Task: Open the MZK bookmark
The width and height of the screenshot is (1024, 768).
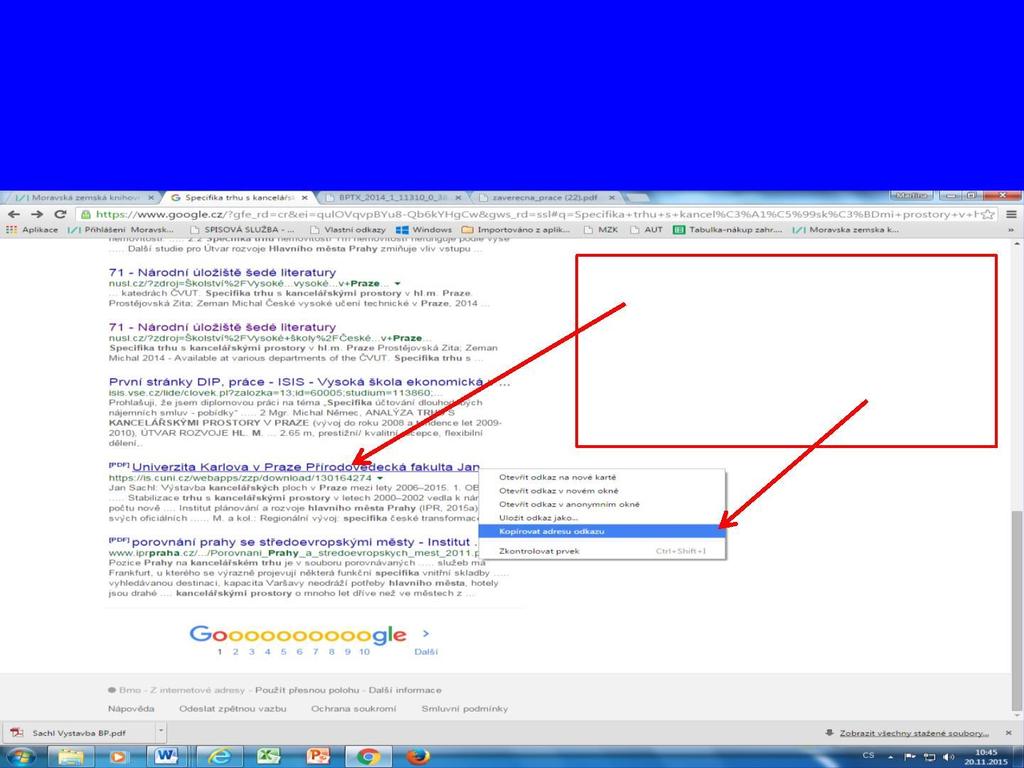Action: pyautogui.click(x=601, y=230)
